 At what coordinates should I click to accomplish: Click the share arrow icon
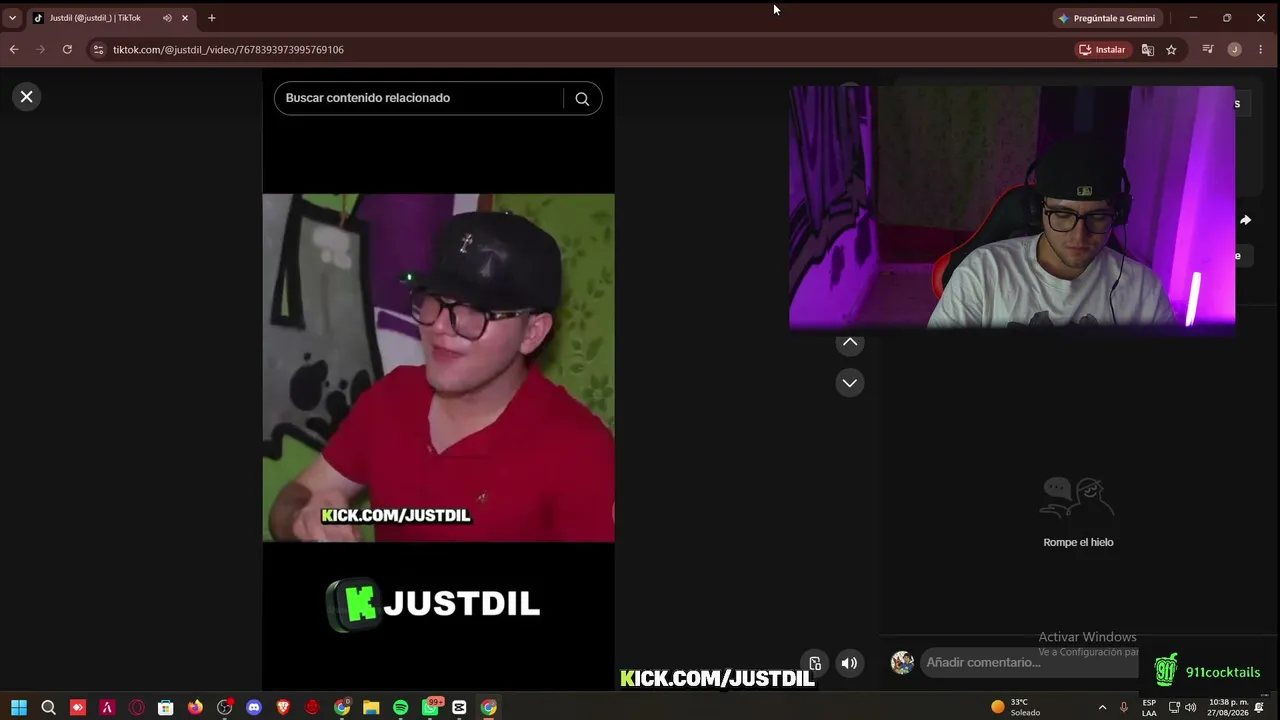coord(1245,220)
